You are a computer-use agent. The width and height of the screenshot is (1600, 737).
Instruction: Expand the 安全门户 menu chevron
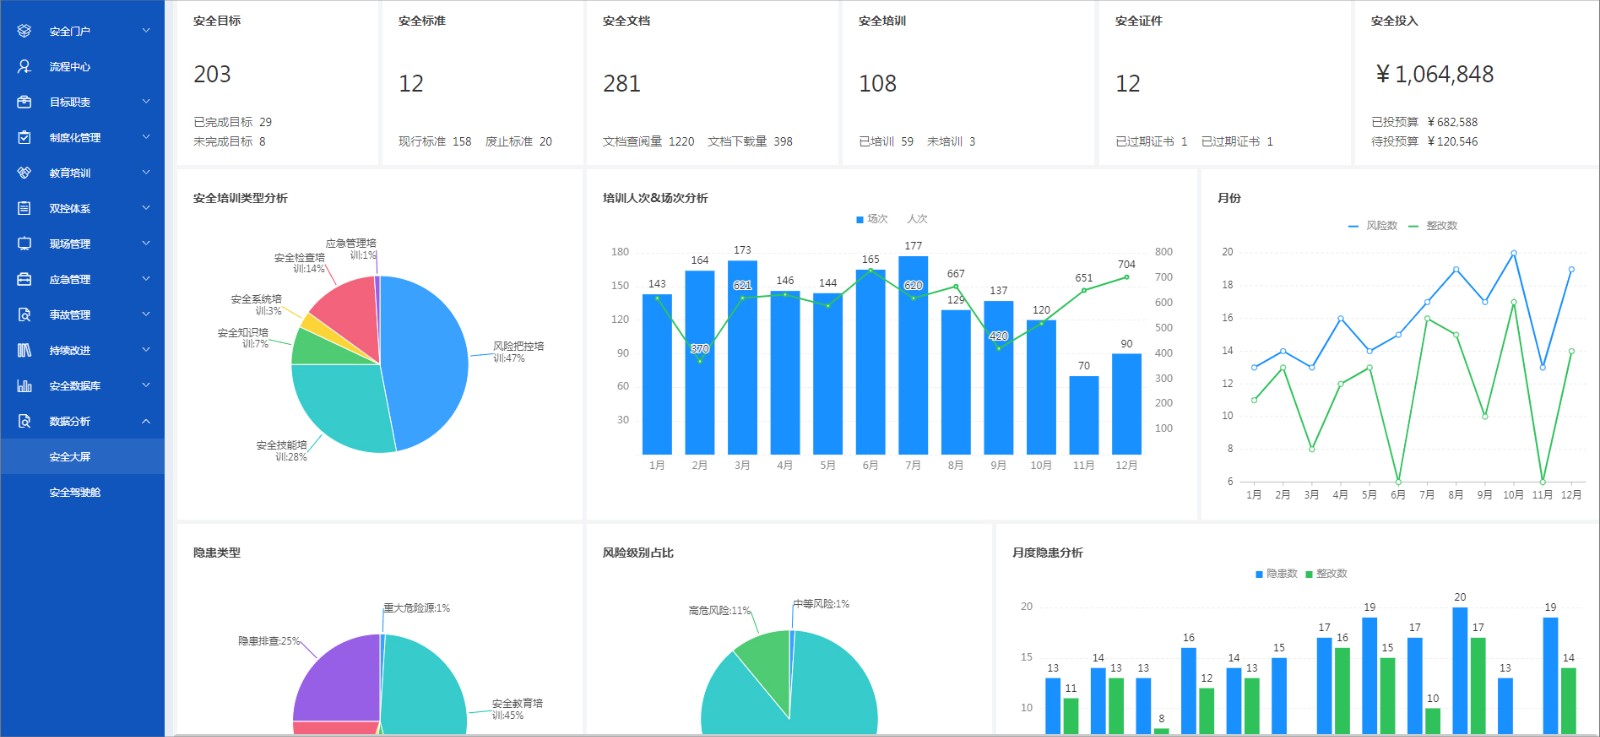146,31
